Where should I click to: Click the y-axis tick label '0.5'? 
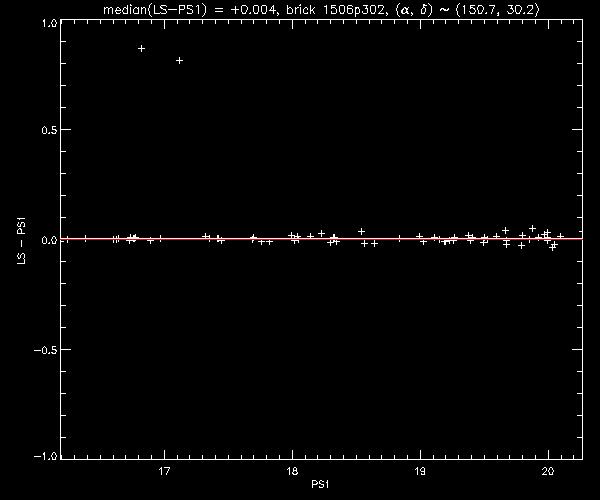click(49, 130)
